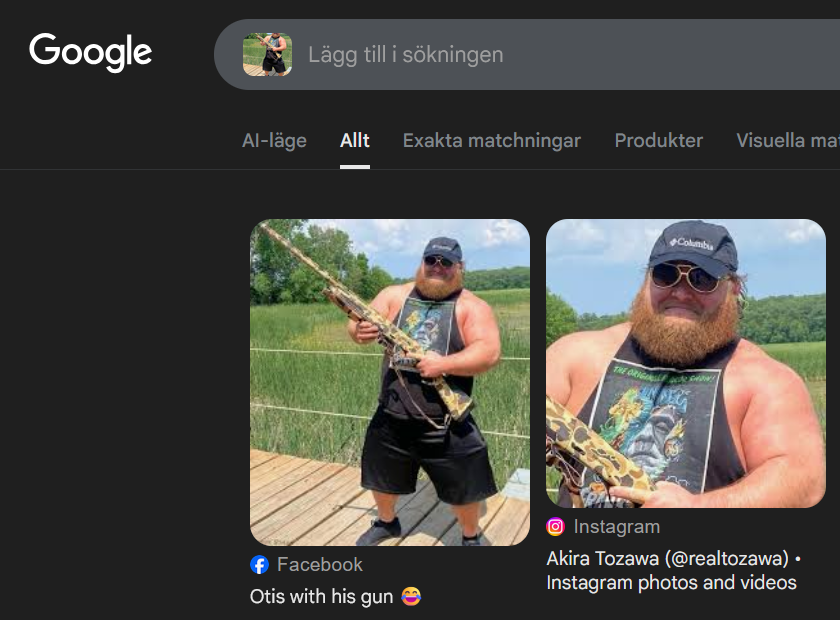The height and width of the screenshot is (620, 840).
Task: Open the Facebook source label link
Action: tap(320, 564)
